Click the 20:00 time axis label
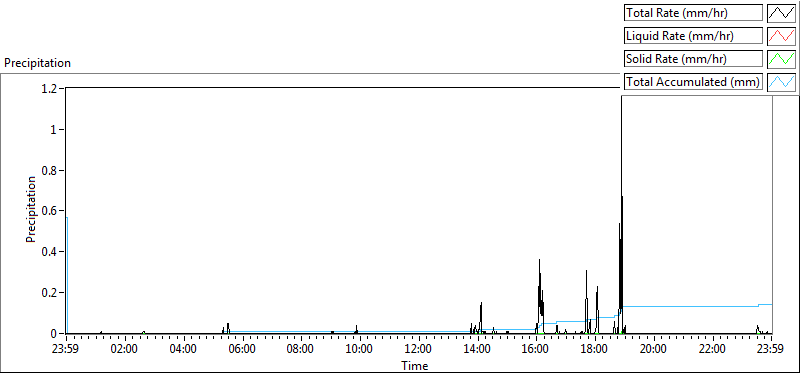Screen dimensions: 800x373 (654, 350)
